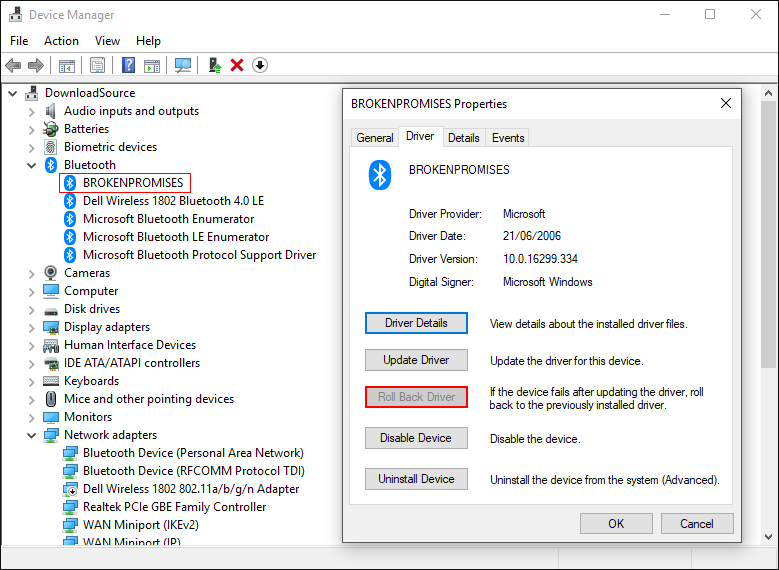Click the Monitors icon
The height and width of the screenshot is (570, 779).
pos(51,417)
